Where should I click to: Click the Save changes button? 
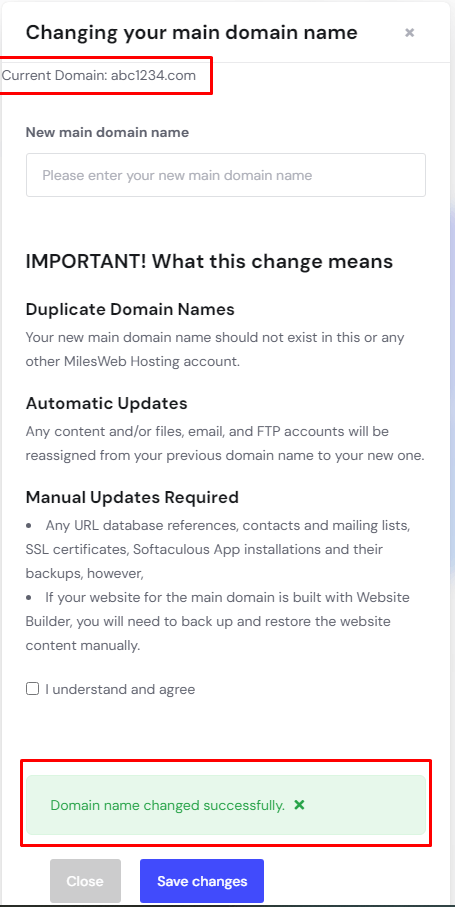pyautogui.click(x=202, y=881)
